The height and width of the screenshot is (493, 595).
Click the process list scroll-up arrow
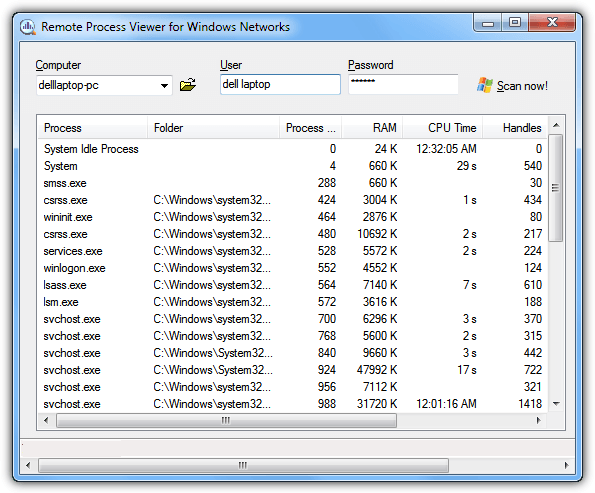(556, 125)
